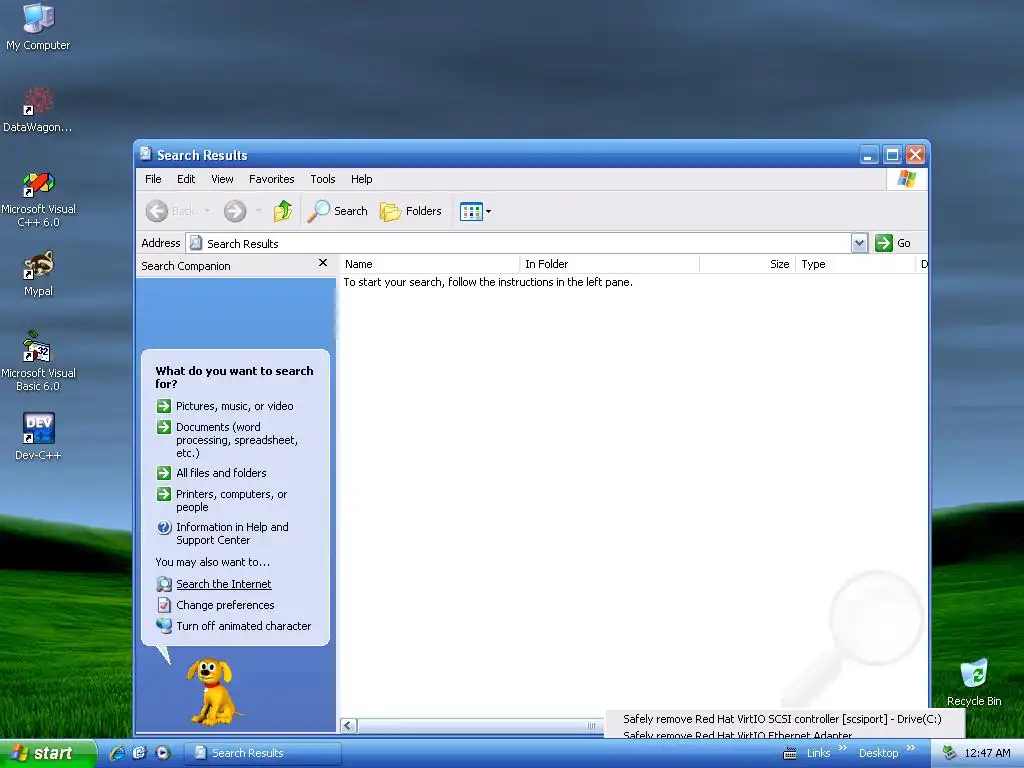This screenshot has width=1024, height=768.
Task: Minimize the Search Results window
Action: coord(869,155)
